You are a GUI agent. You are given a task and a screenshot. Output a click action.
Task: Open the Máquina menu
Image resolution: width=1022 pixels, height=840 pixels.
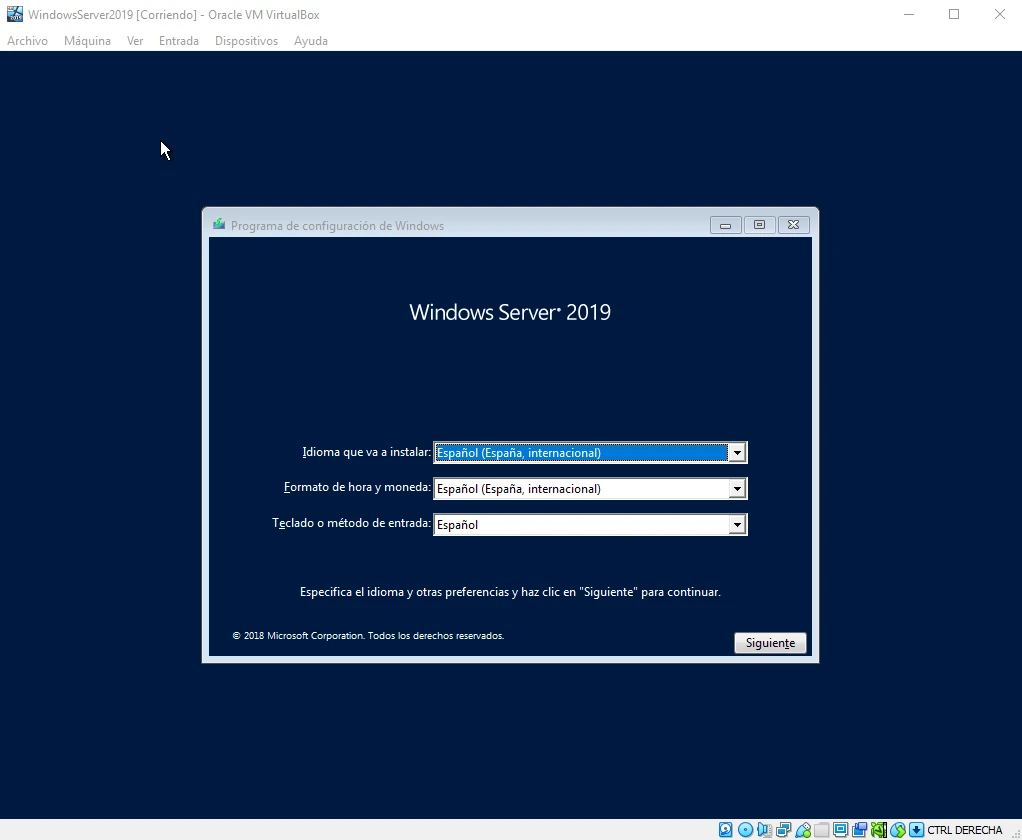87,40
